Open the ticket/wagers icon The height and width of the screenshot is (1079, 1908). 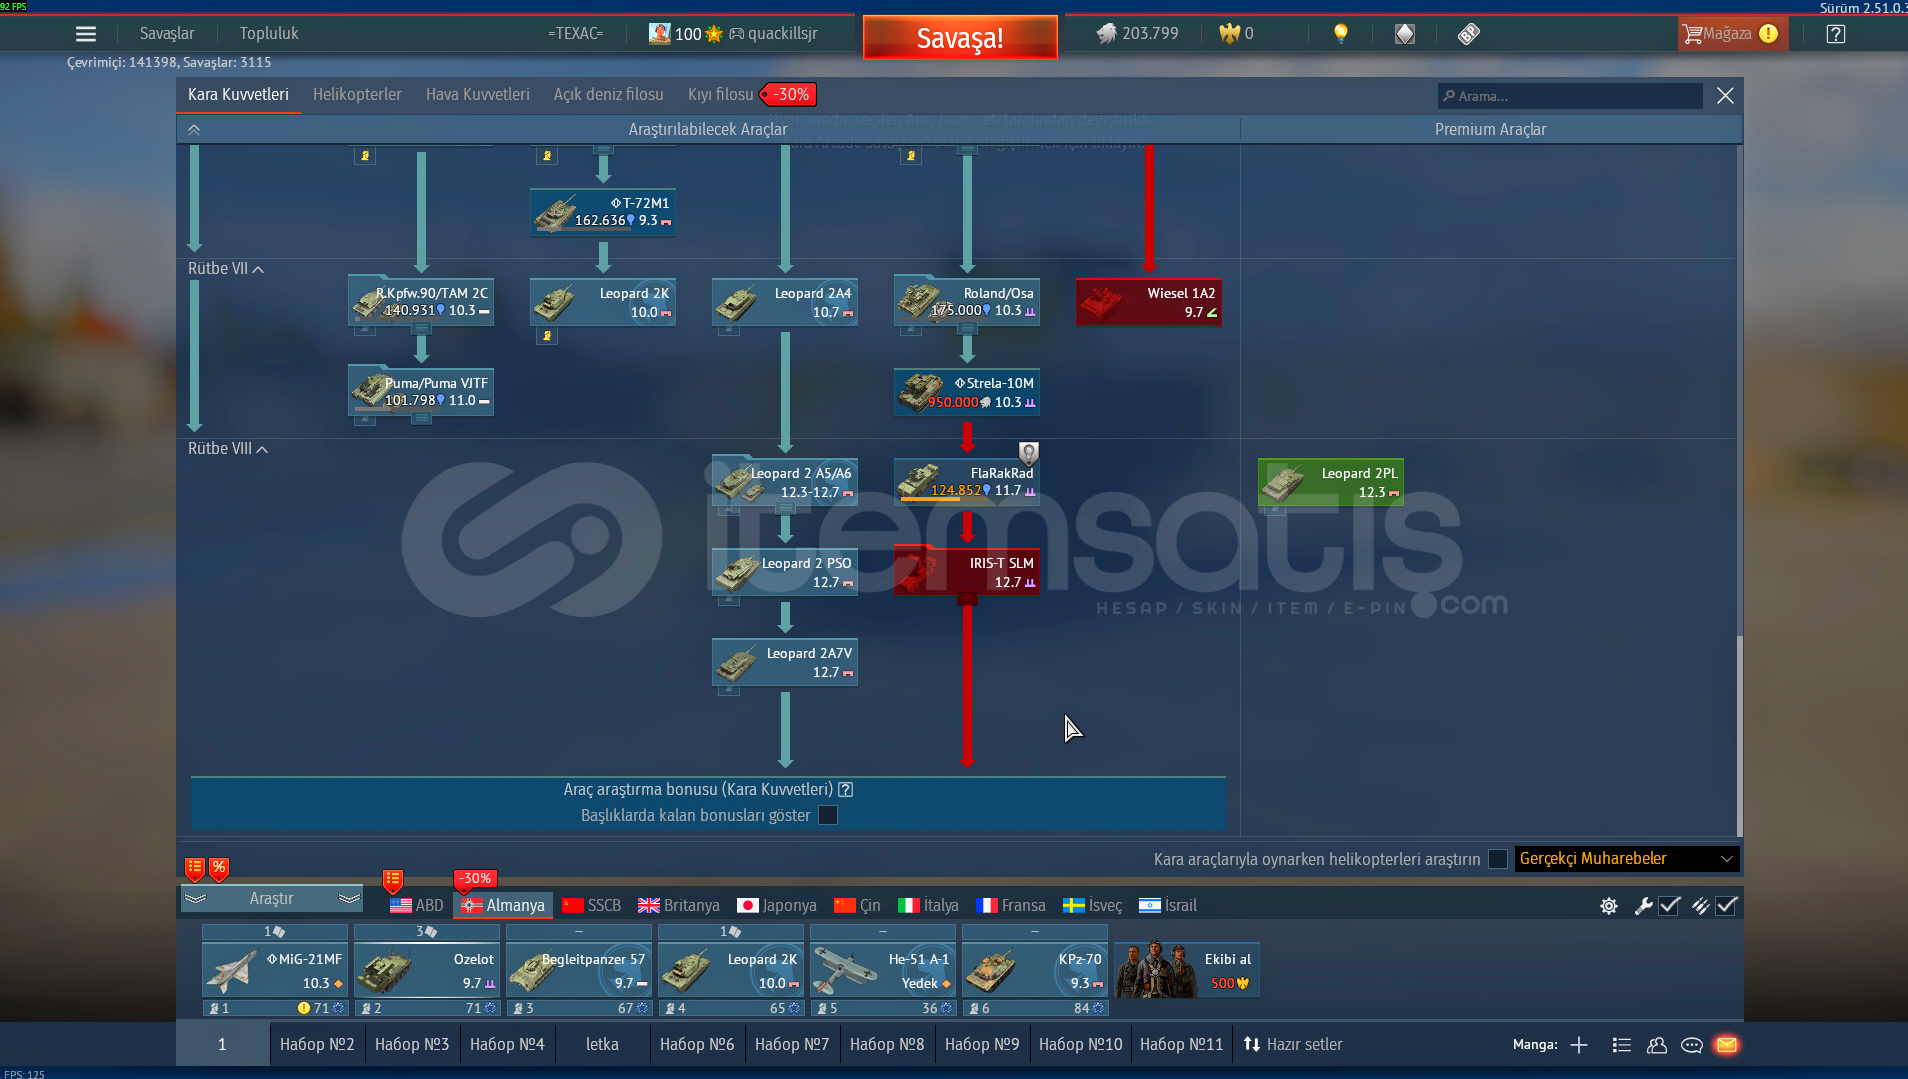click(x=1468, y=34)
